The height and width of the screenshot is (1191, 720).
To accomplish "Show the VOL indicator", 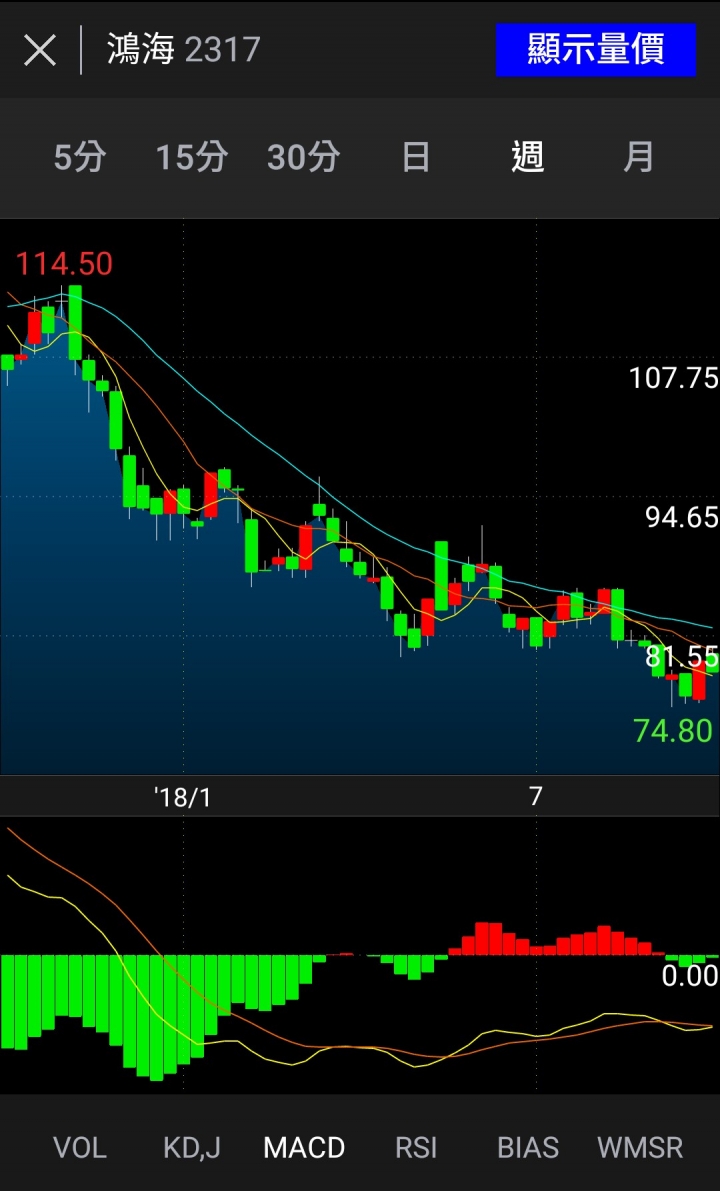I will 80,1147.
